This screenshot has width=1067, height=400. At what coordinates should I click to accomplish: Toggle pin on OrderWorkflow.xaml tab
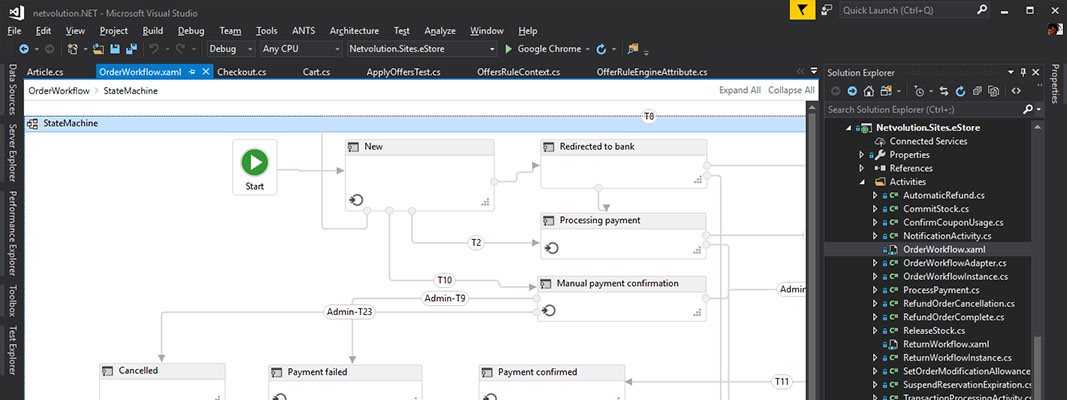click(192, 72)
